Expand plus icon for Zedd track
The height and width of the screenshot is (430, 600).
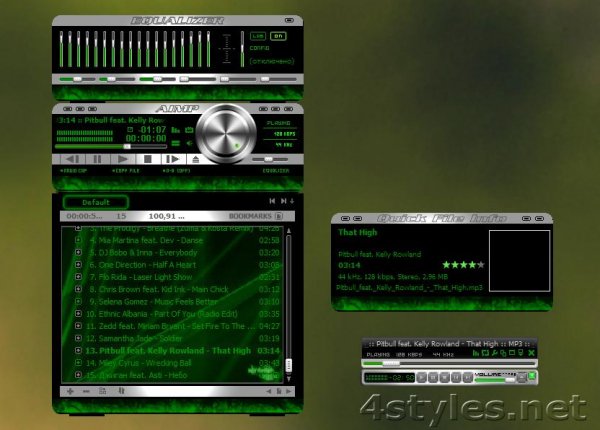point(78,326)
